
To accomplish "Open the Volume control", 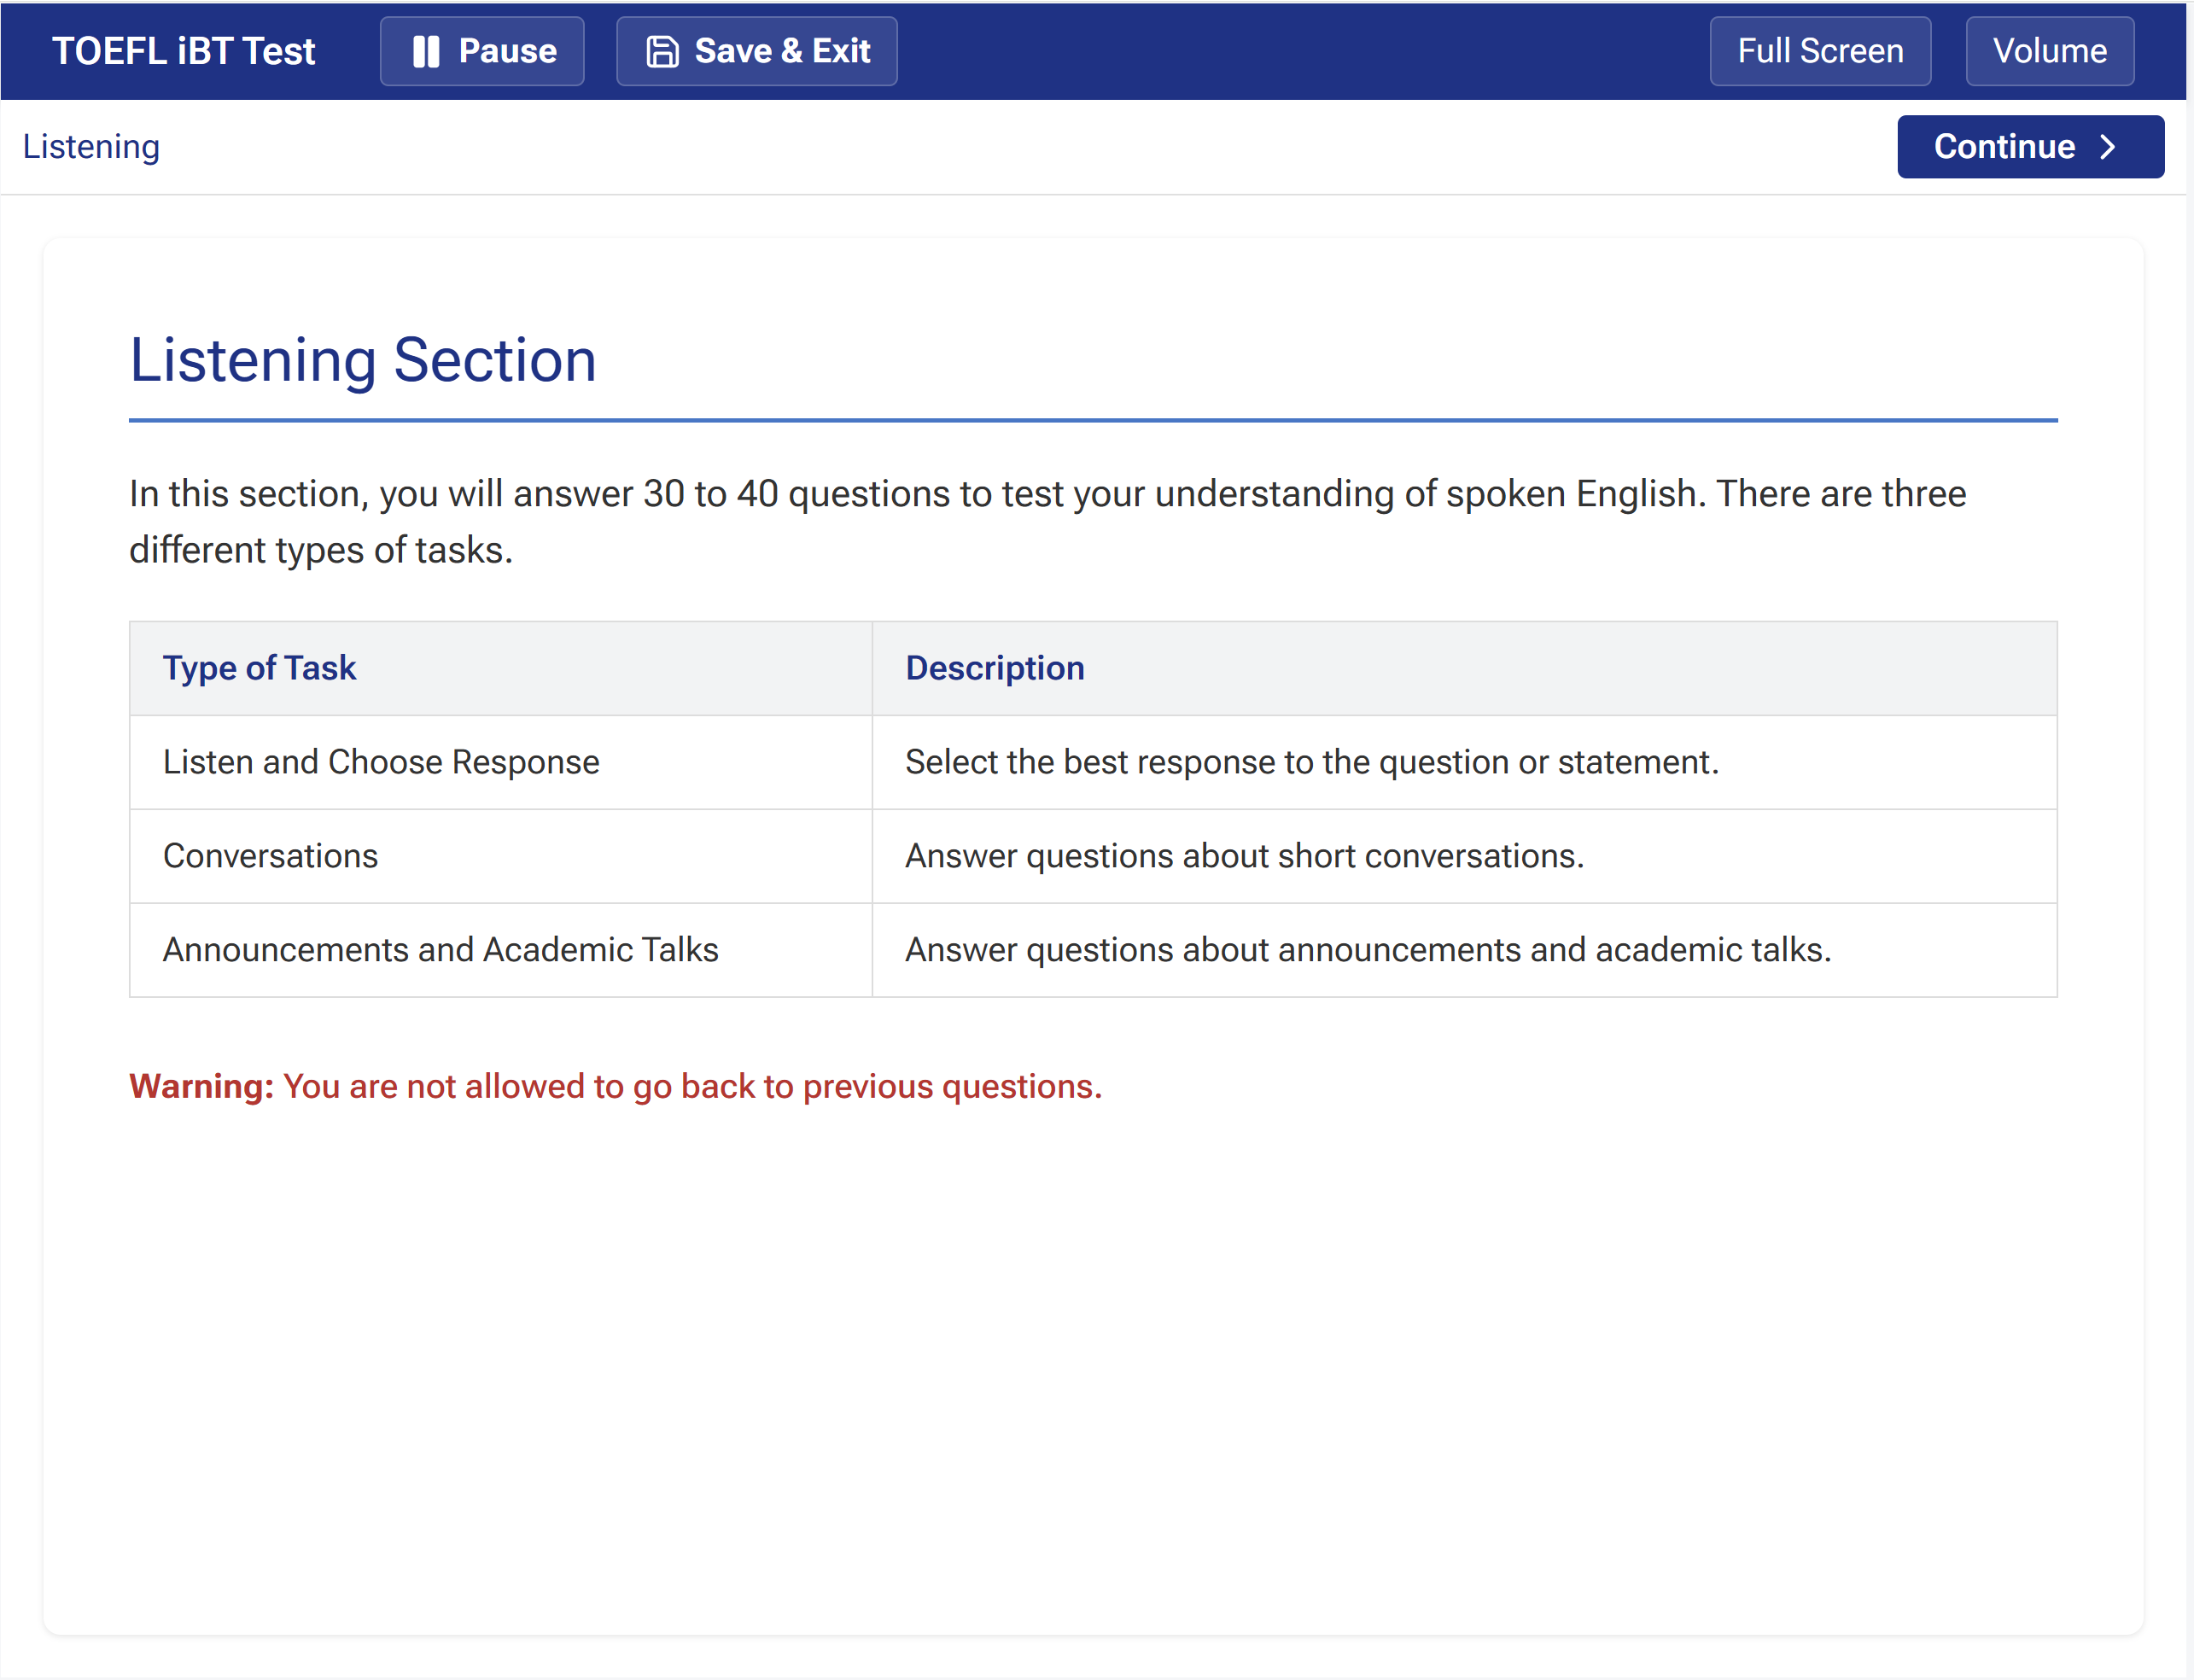I will pyautogui.click(x=2049, y=51).
